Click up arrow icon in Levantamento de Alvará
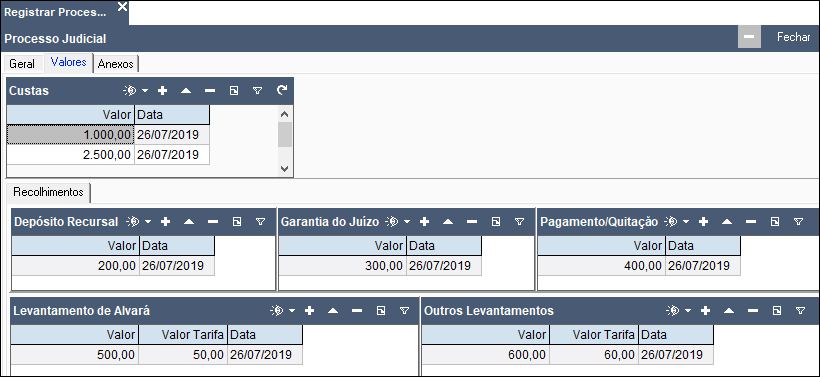The image size is (820, 377). (x=333, y=311)
